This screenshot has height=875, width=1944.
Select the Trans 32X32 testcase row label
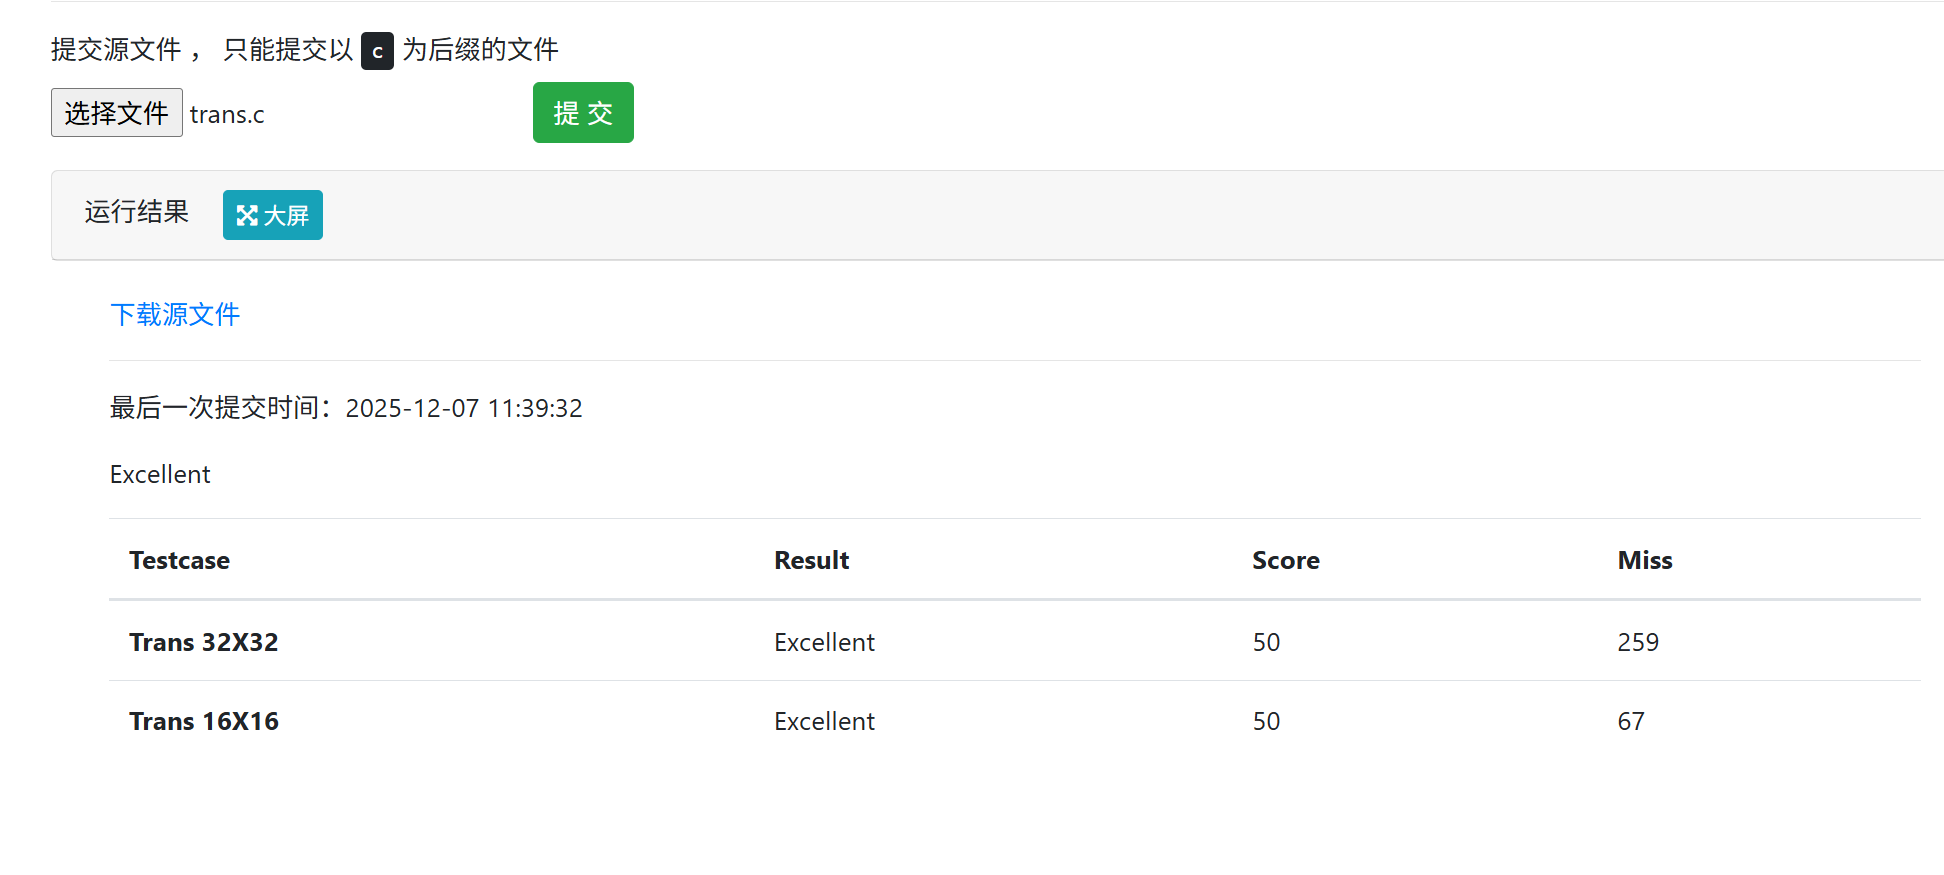point(204,642)
